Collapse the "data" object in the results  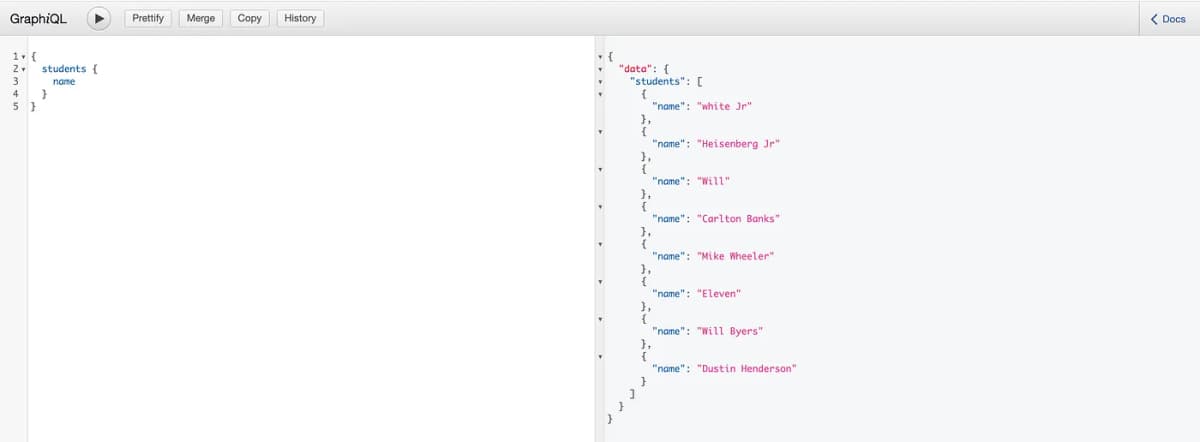[600, 69]
